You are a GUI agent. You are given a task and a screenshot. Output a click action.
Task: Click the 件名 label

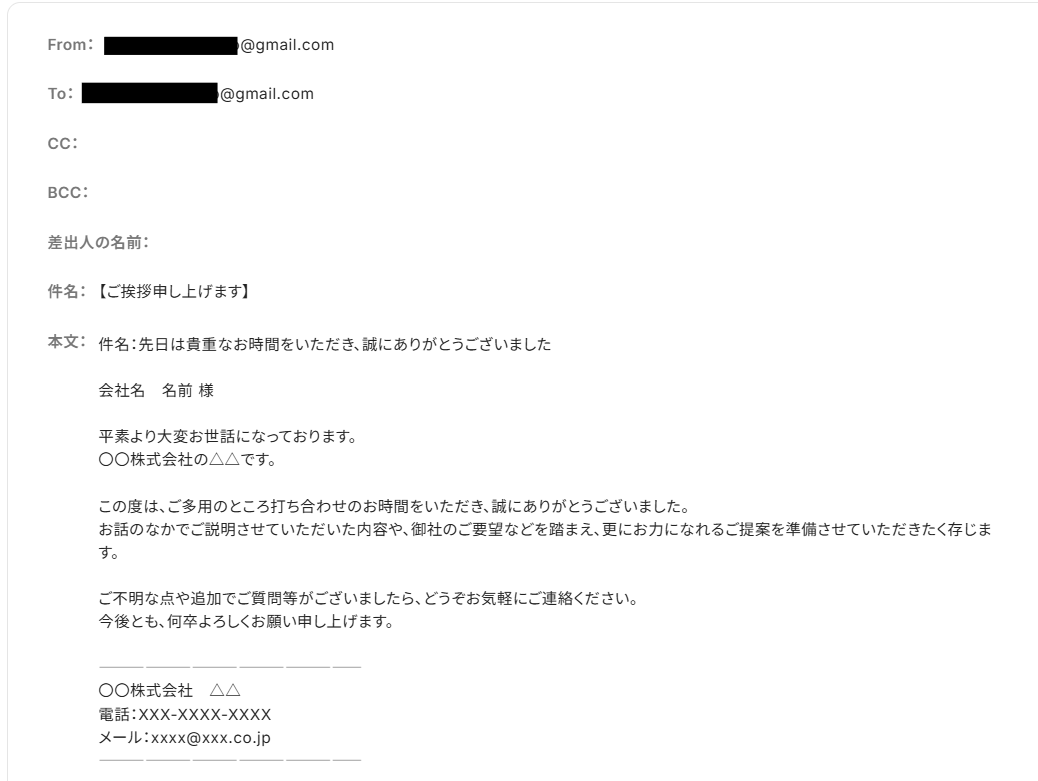pos(66,291)
